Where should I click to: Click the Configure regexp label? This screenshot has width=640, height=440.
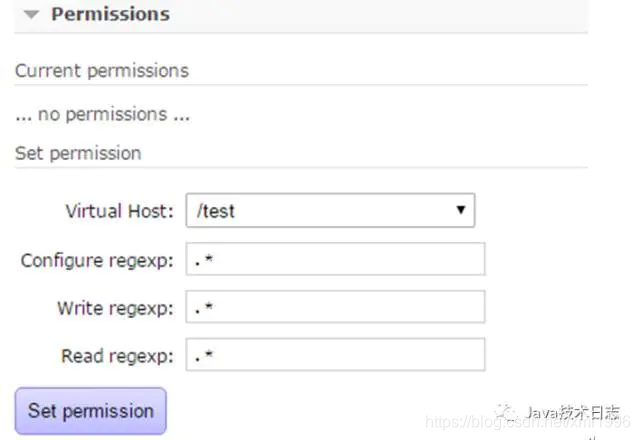coord(97,260)
